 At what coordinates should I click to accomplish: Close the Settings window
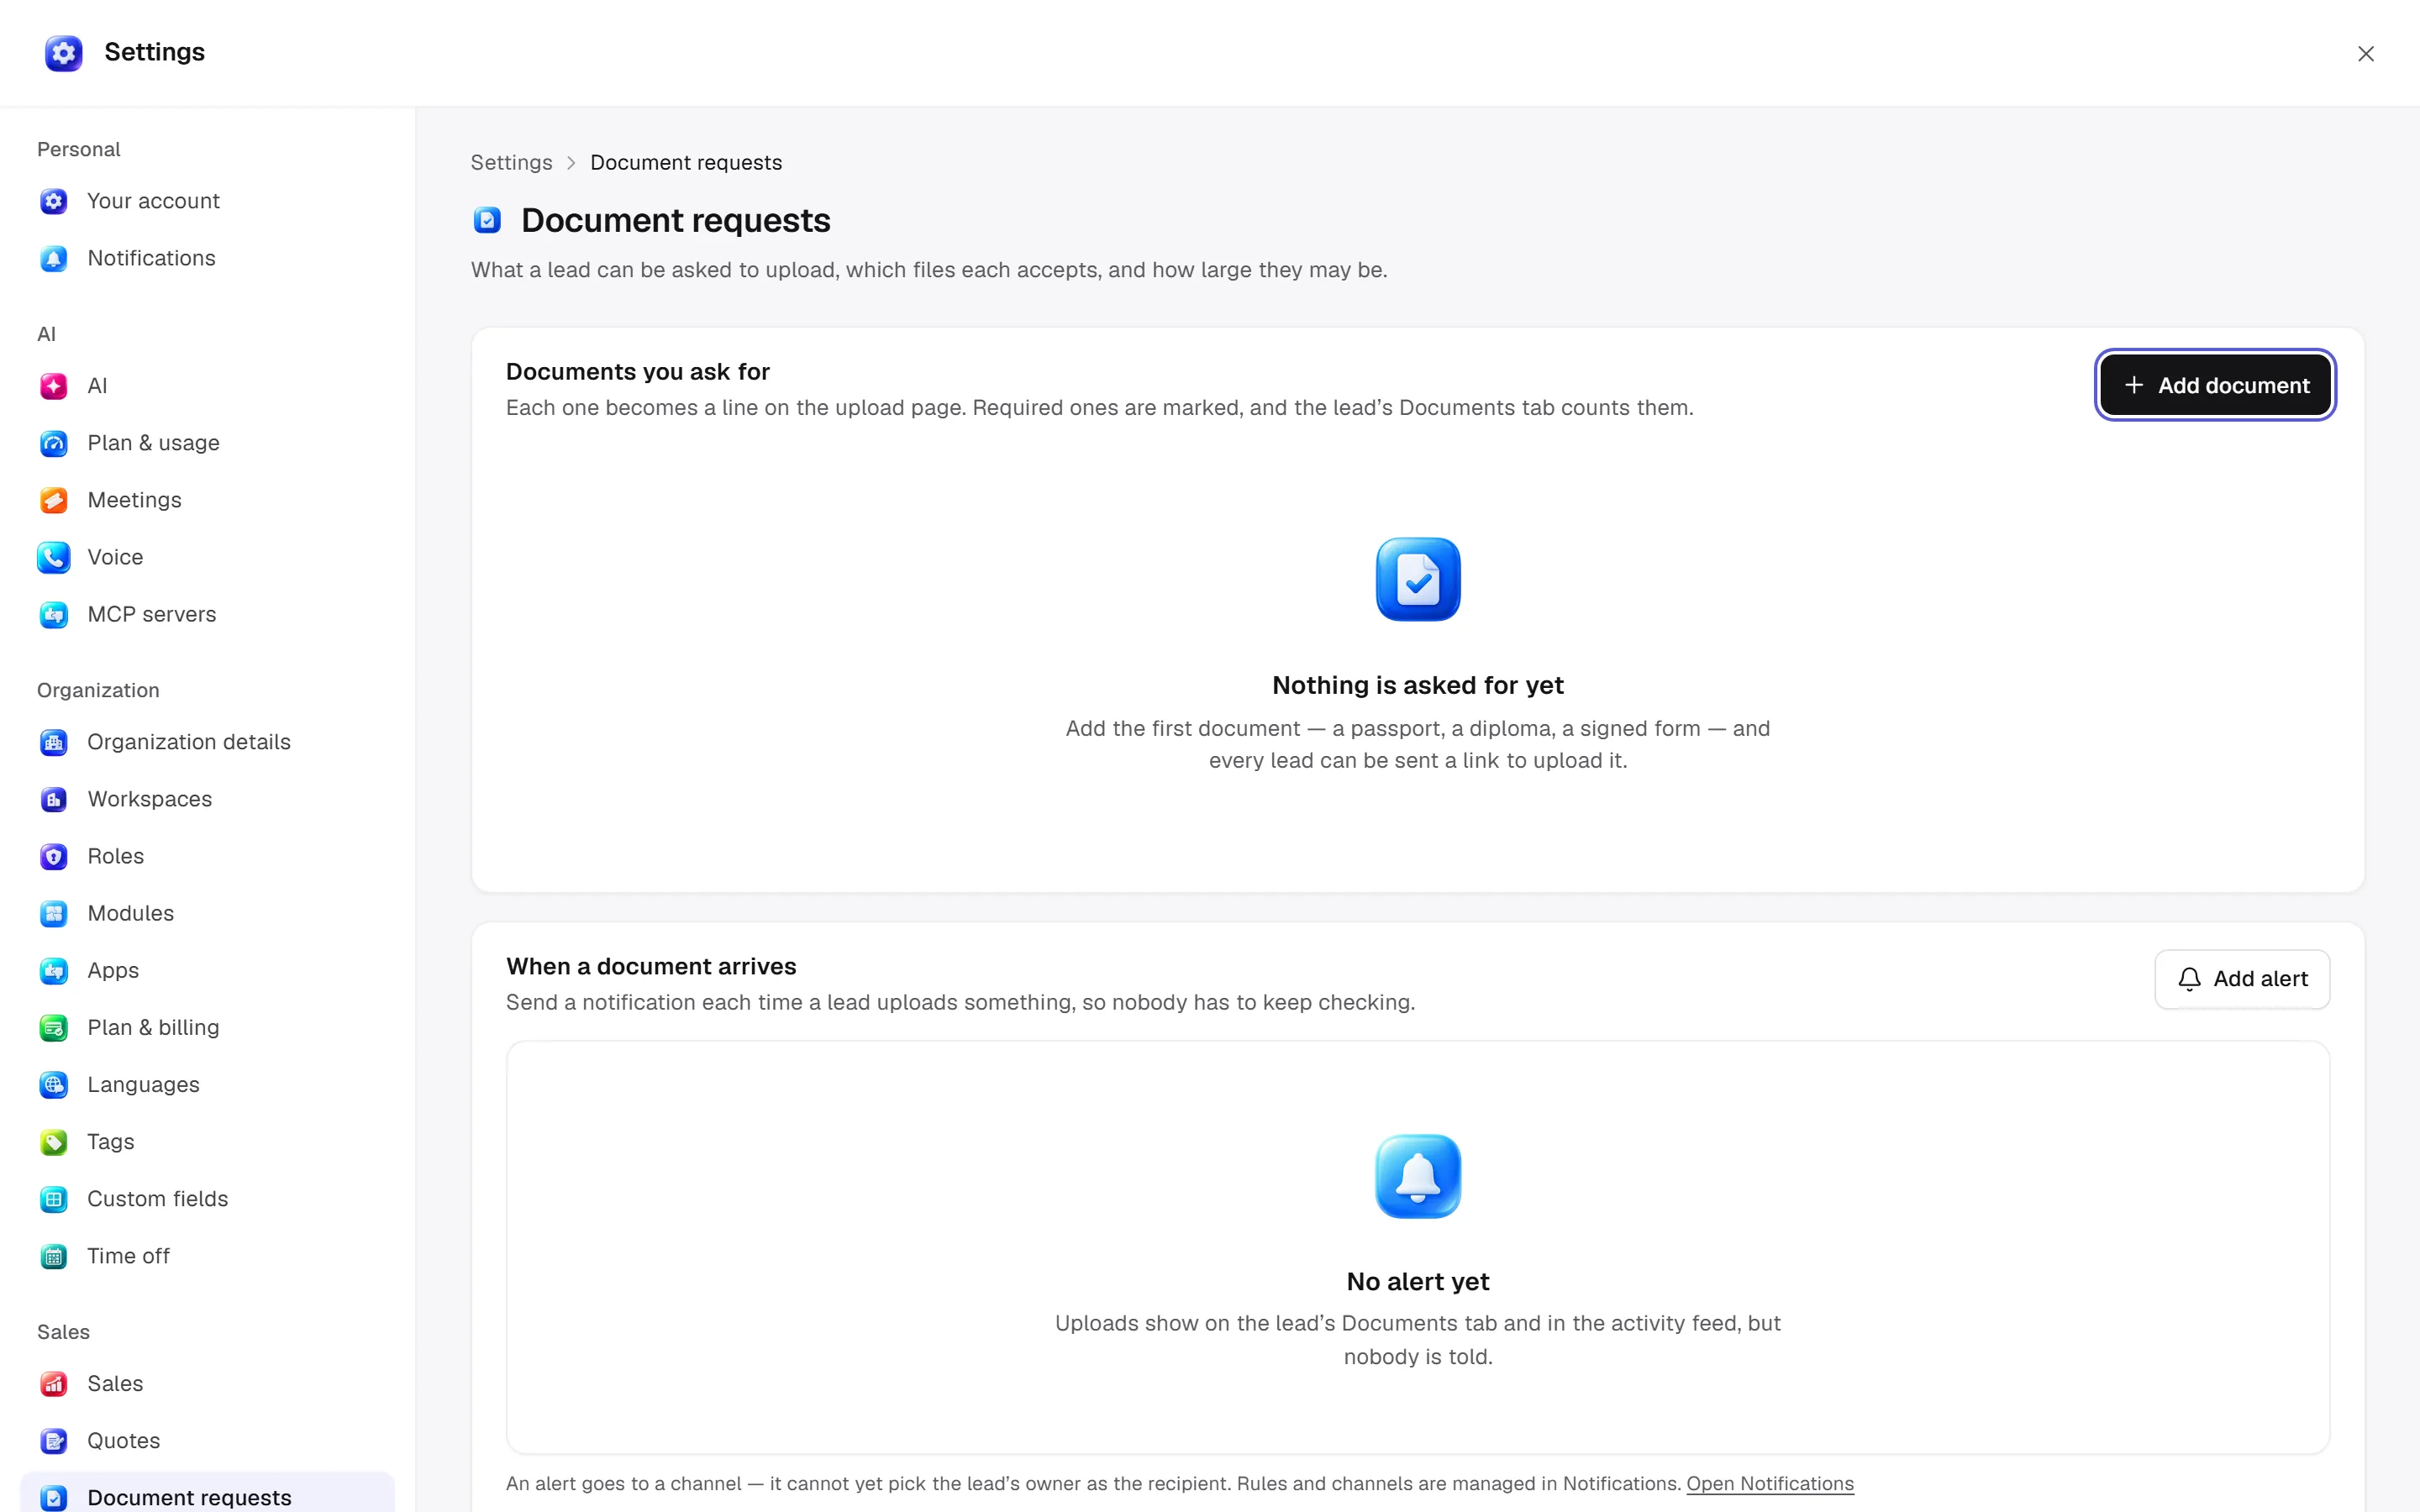(x=2365, y=54)
